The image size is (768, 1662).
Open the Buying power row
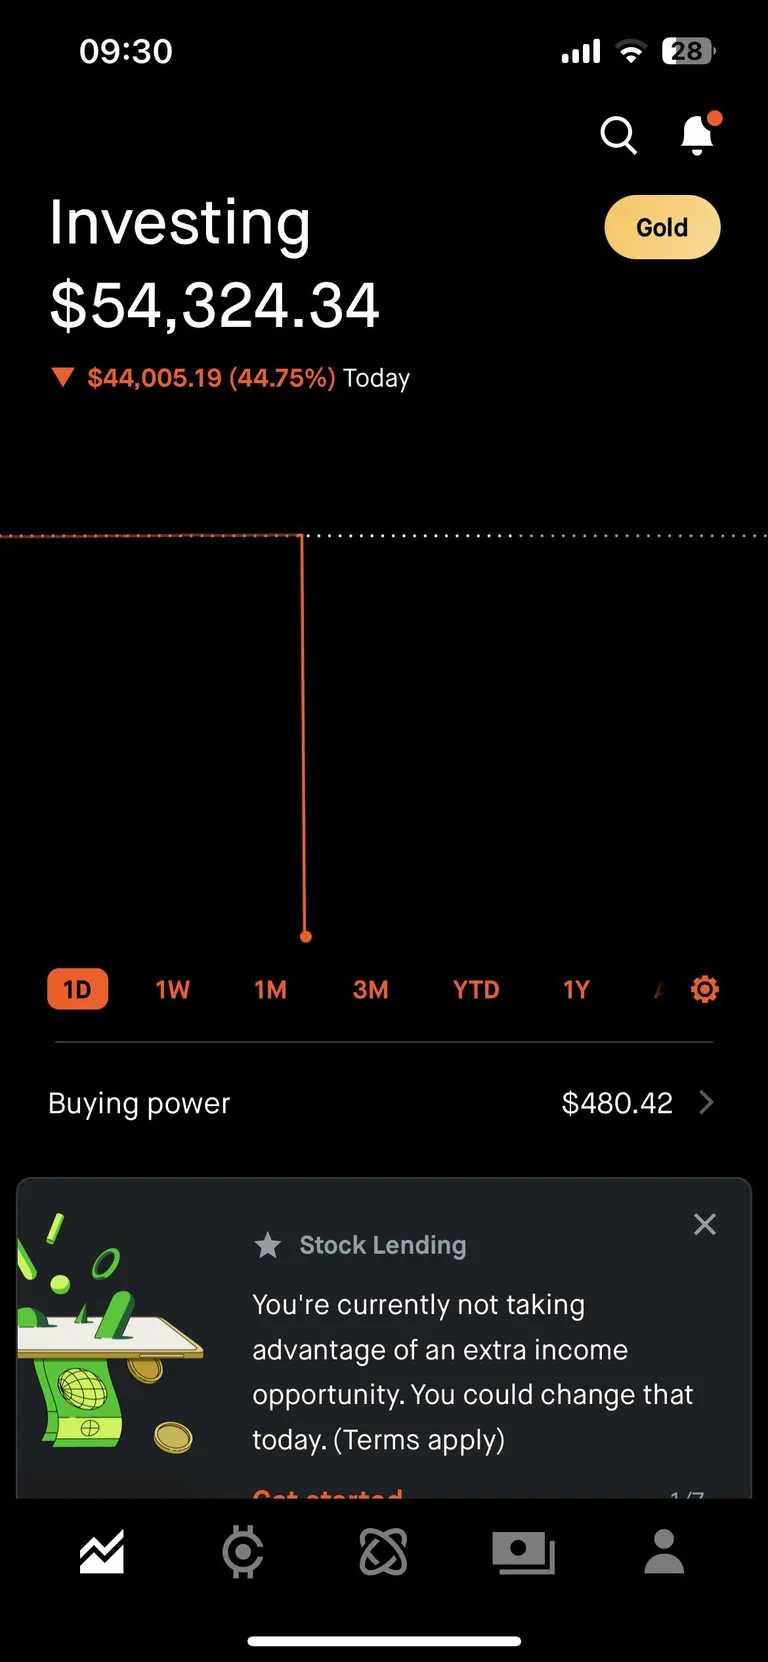click(x=140, y=1103)
